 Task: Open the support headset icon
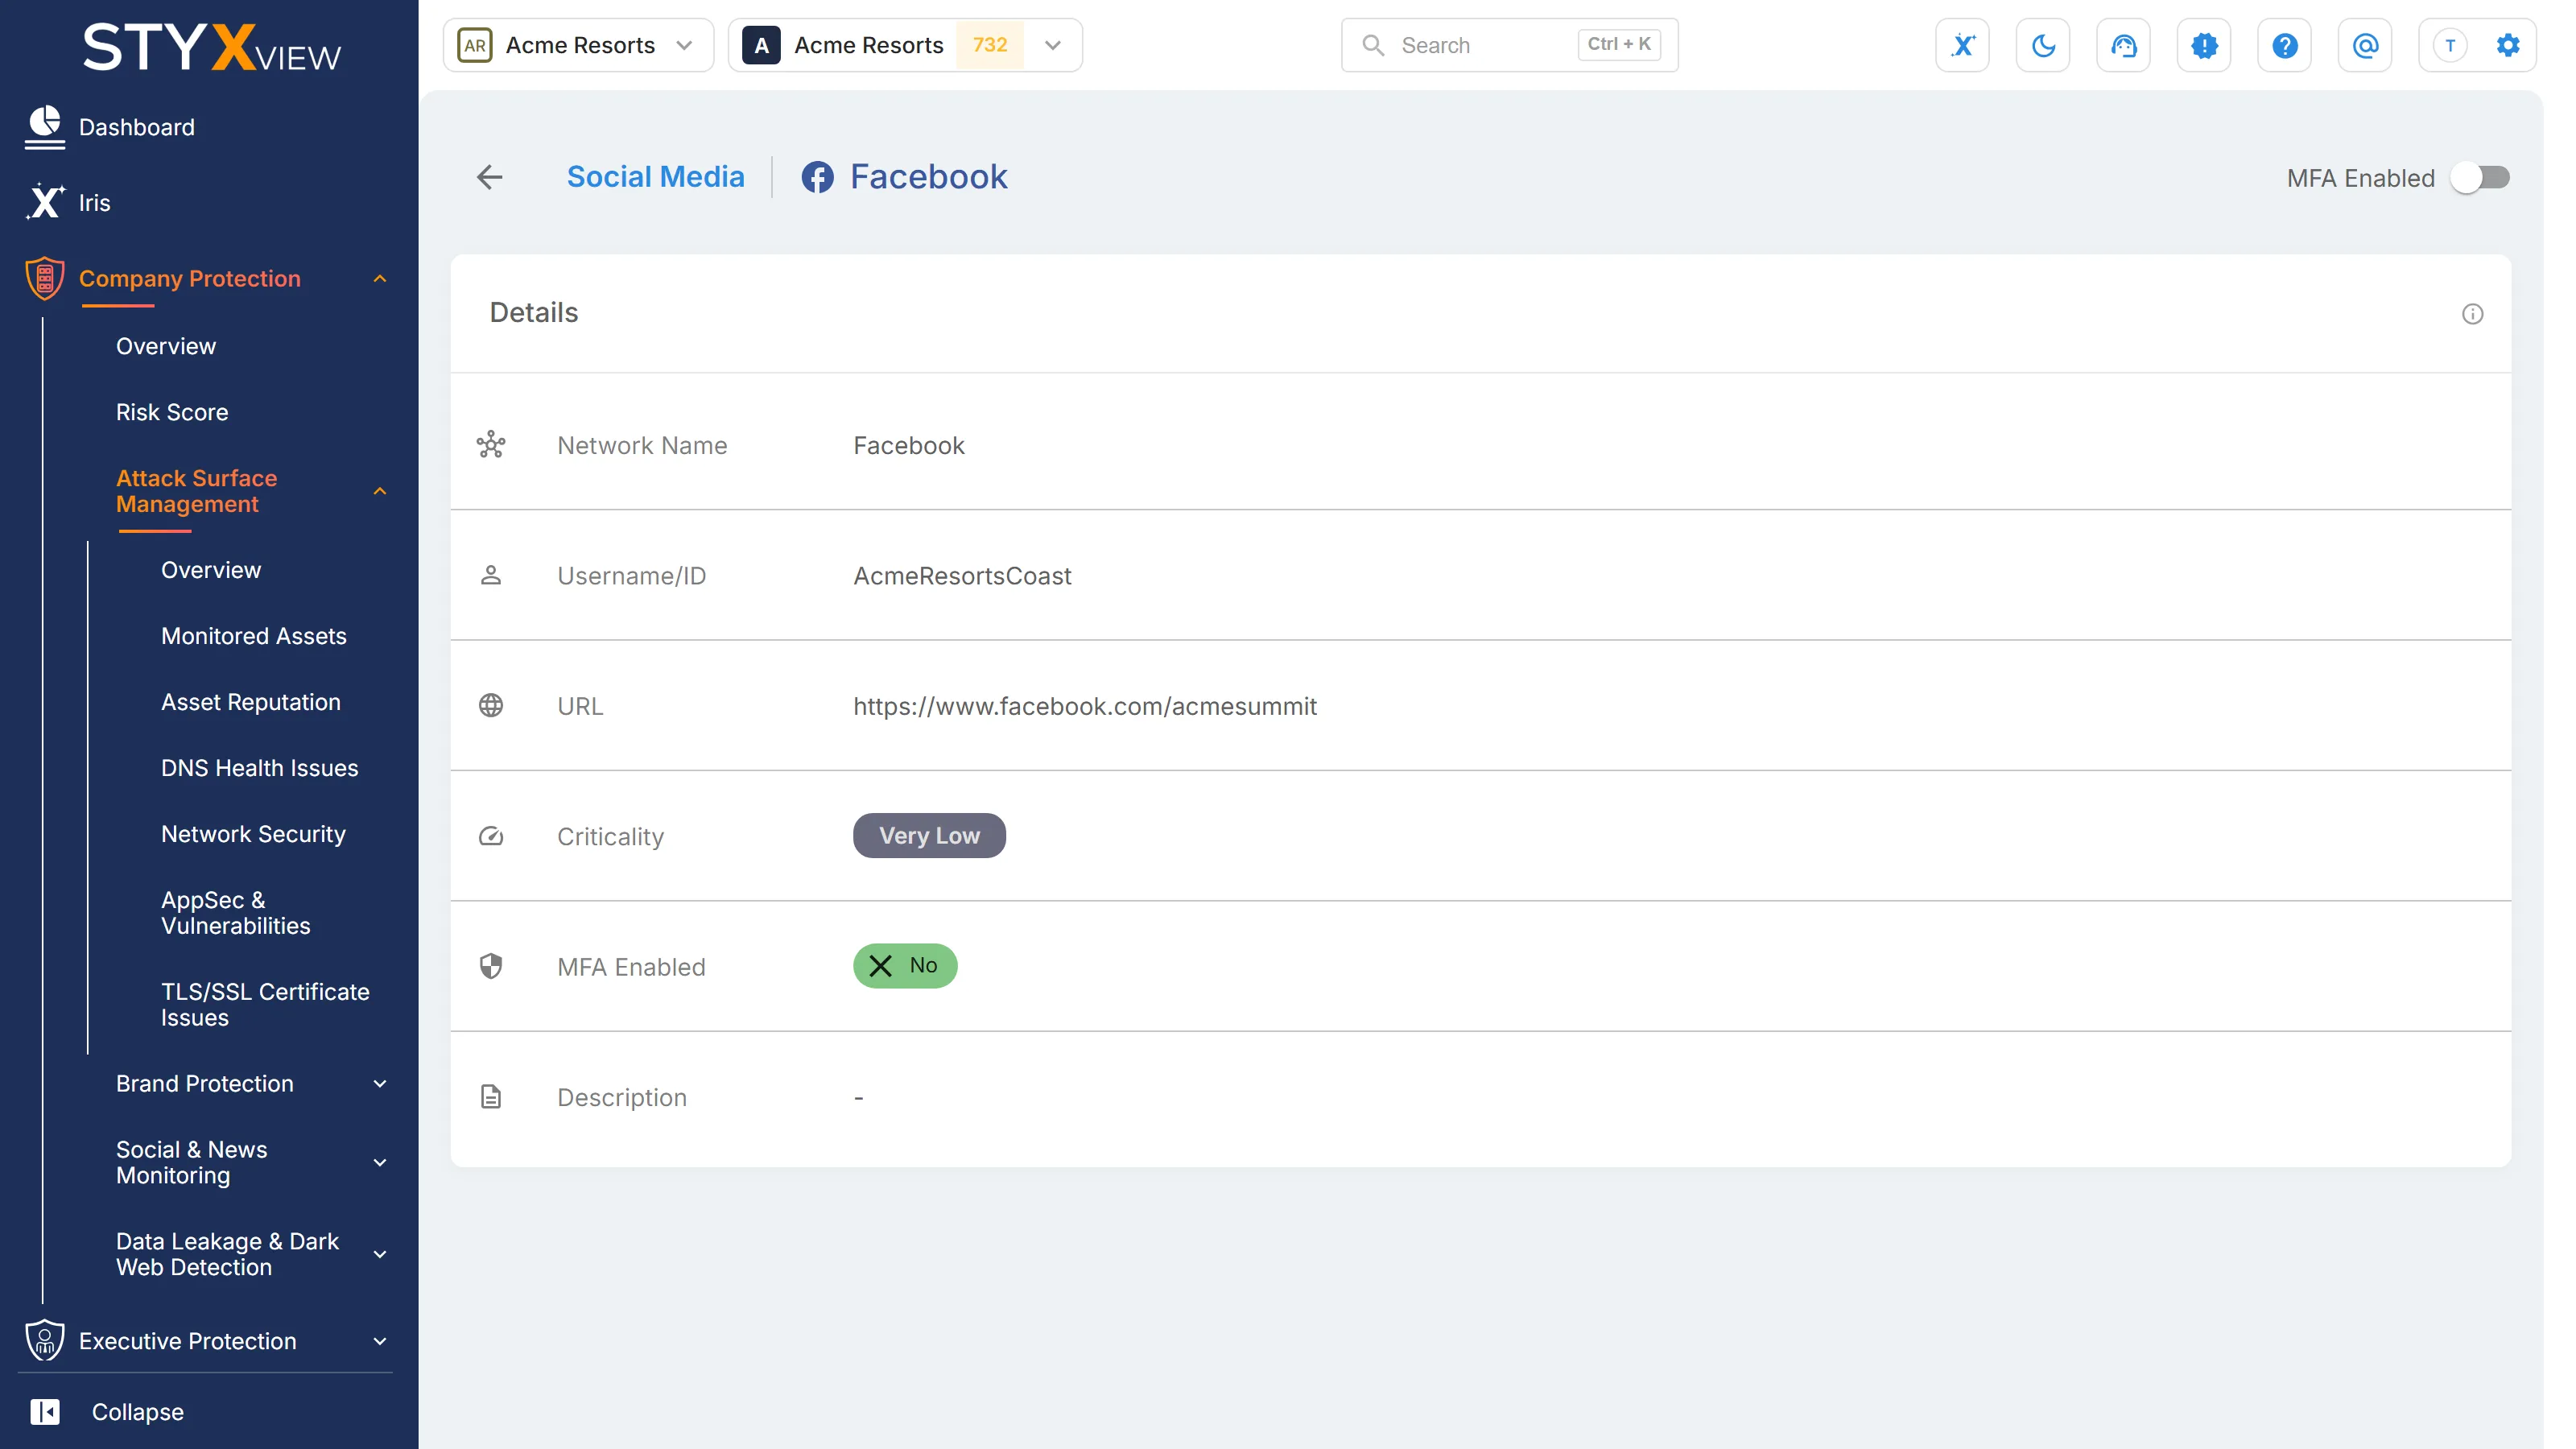pos(2123,45)
